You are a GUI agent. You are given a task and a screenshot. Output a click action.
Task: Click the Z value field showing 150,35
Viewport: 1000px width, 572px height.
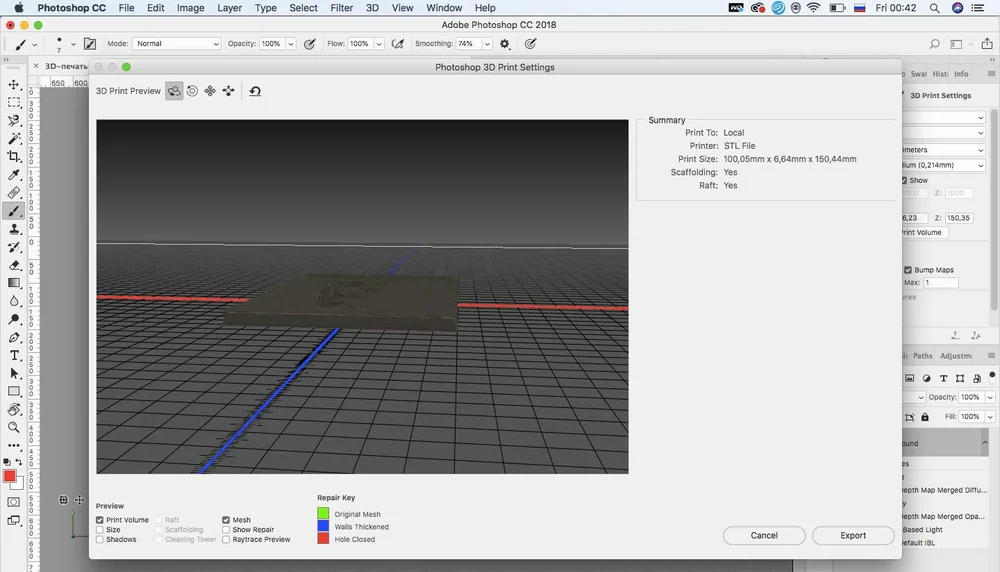click(959, 218)
